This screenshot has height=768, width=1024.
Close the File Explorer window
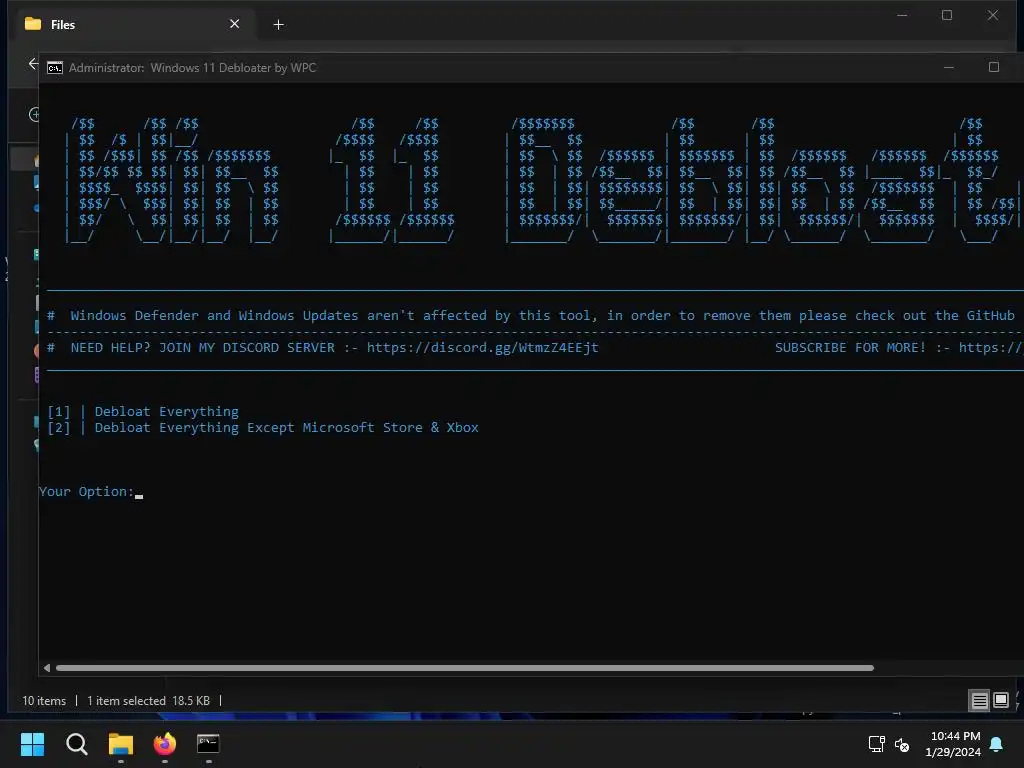pyautogui.click(x=993, y=15)
